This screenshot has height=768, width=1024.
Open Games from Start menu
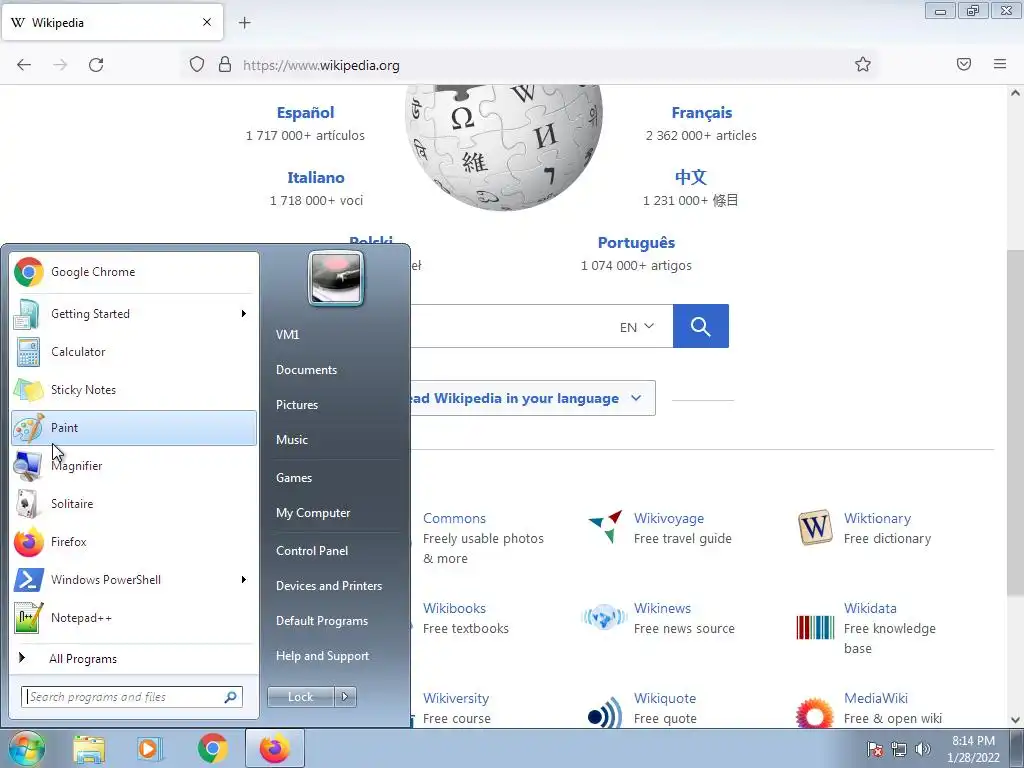pyautogui.click(x=294, y=478)
